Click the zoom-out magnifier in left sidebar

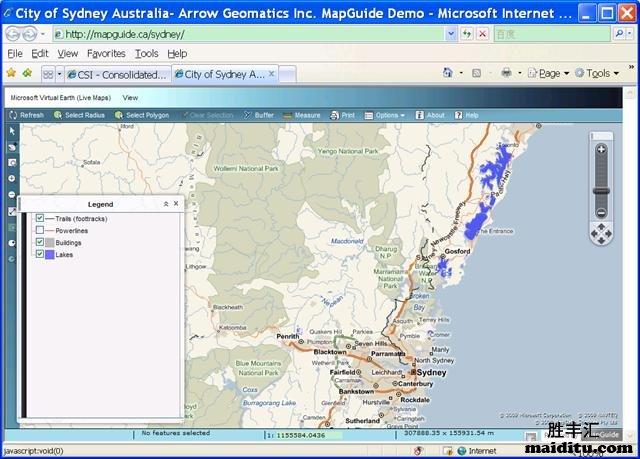coord(12,194)
